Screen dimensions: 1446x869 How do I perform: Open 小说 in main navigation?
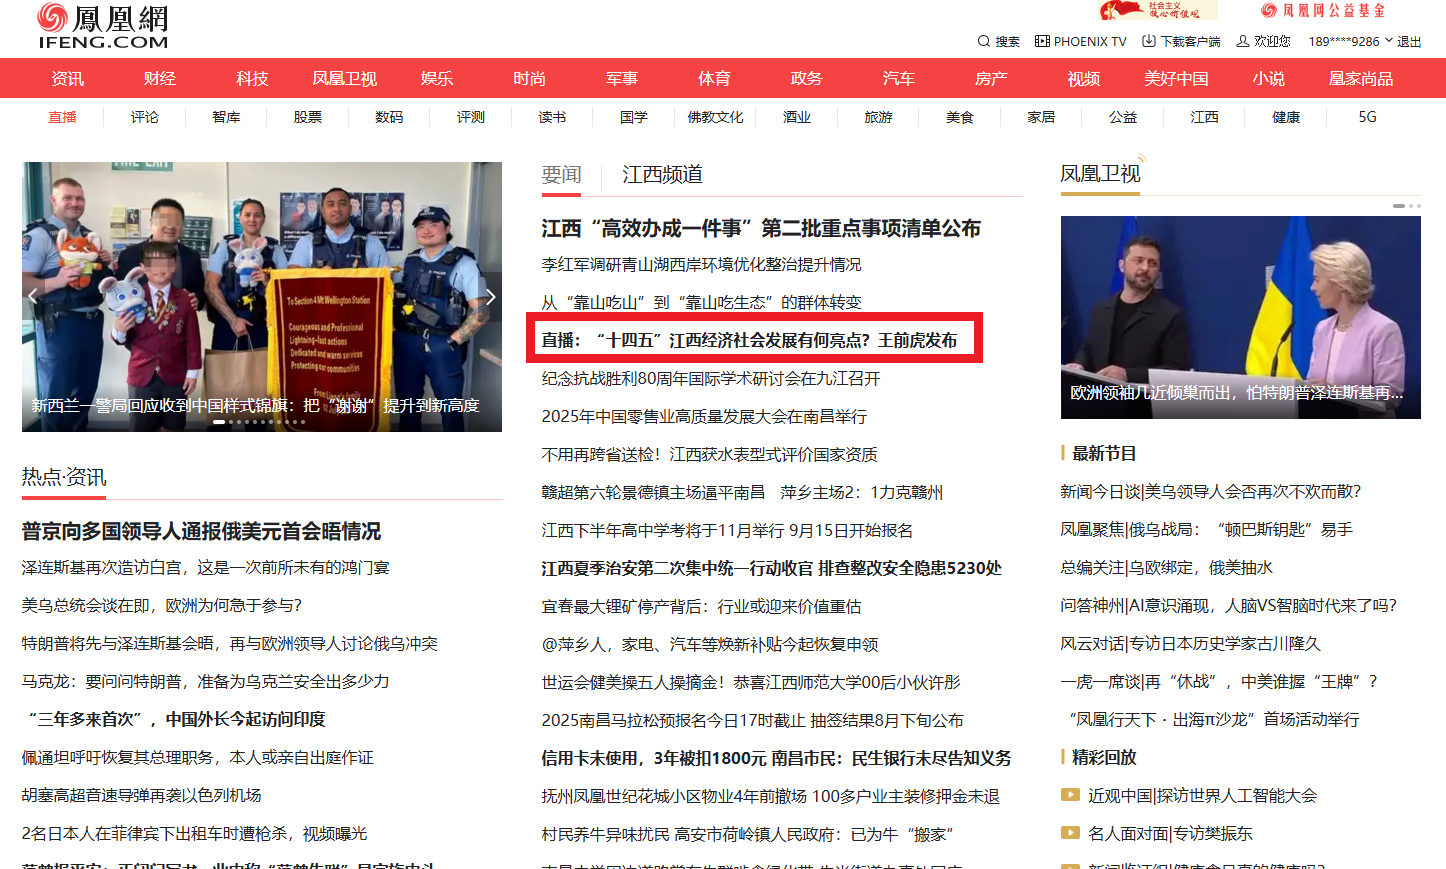[1268, 78]
